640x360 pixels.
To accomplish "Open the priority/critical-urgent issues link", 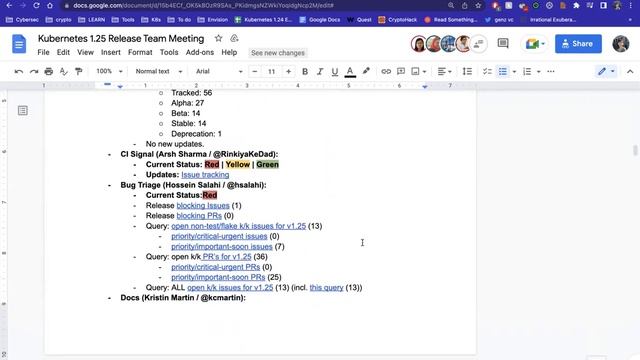I will (x=219, y=236).
